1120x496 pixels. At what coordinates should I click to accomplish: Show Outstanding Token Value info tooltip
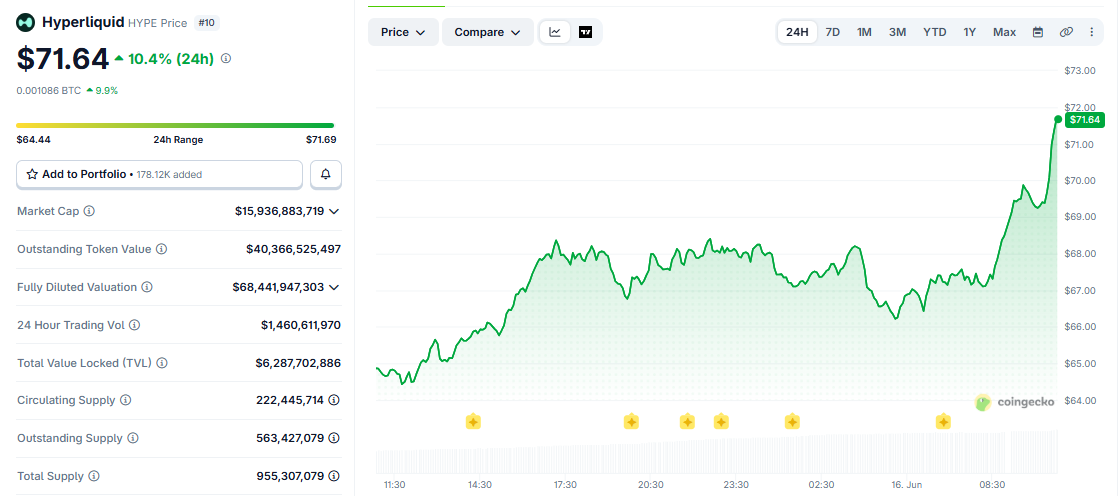tap(161, 249)
